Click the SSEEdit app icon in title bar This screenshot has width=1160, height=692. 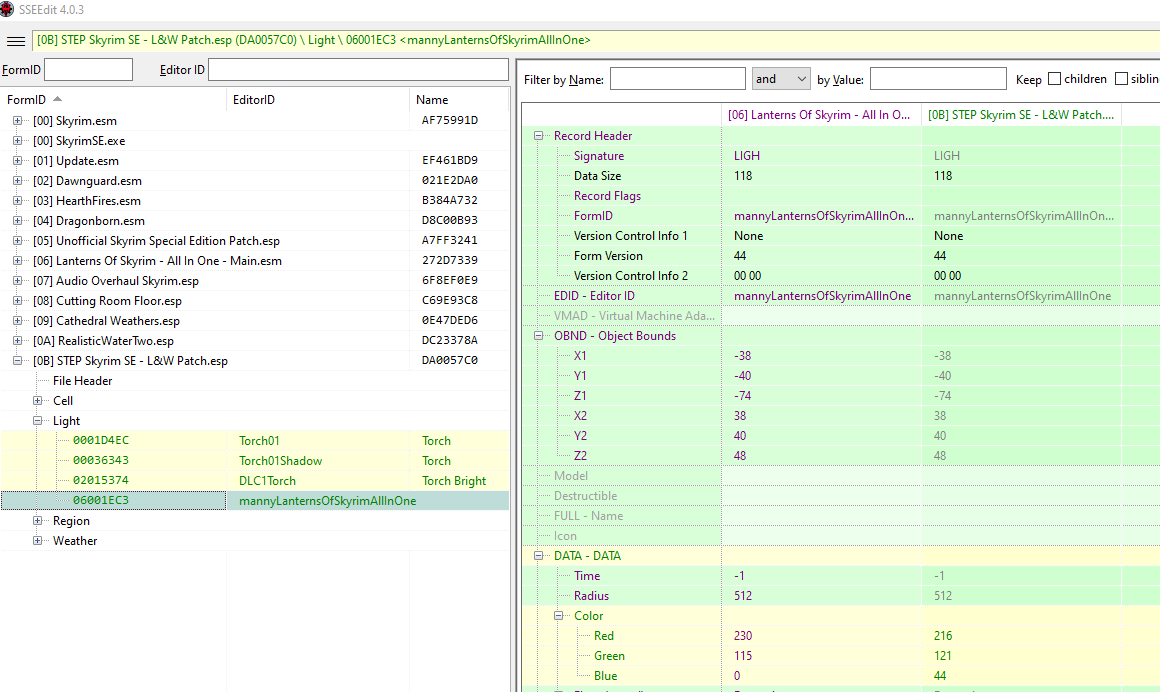(7, 10)
